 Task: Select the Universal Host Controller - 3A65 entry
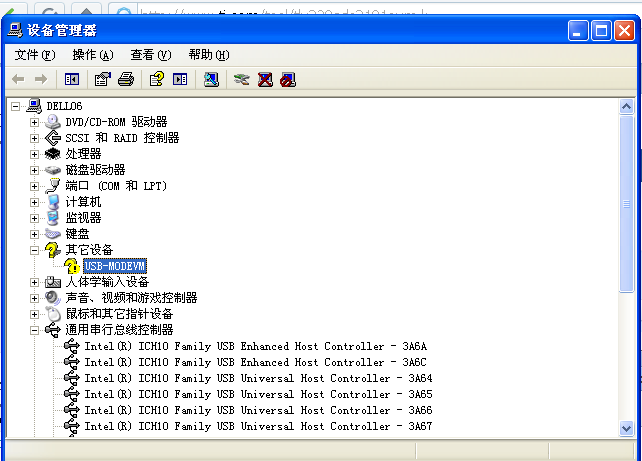click(258, 394)
